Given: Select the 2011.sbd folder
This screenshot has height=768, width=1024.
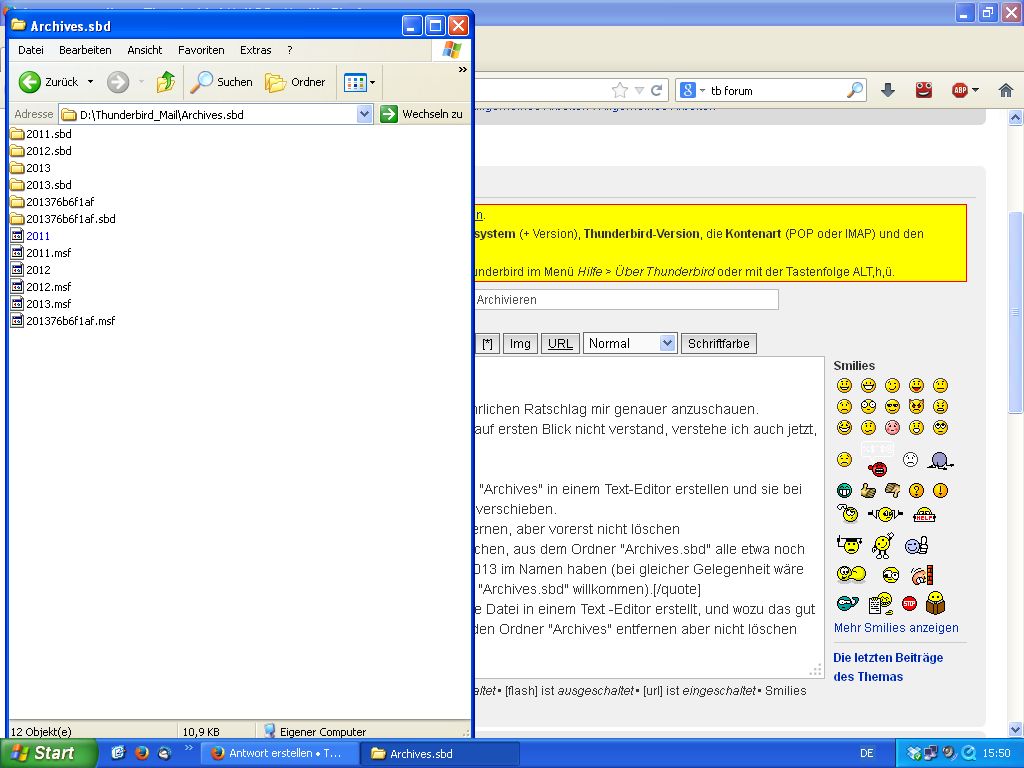Looking at the screenshot, I should [x=41, y=134].
